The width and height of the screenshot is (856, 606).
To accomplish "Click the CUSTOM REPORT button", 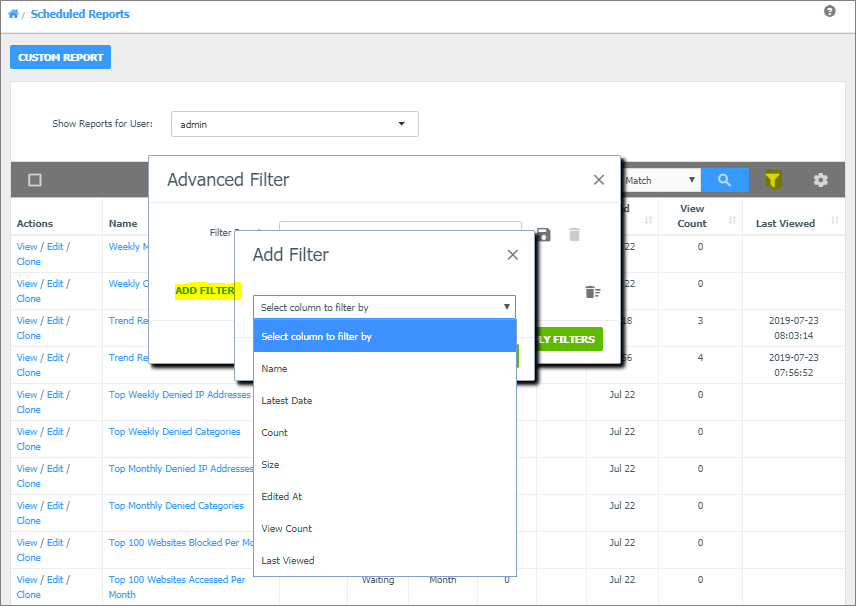I will click(x=61, y=57).
